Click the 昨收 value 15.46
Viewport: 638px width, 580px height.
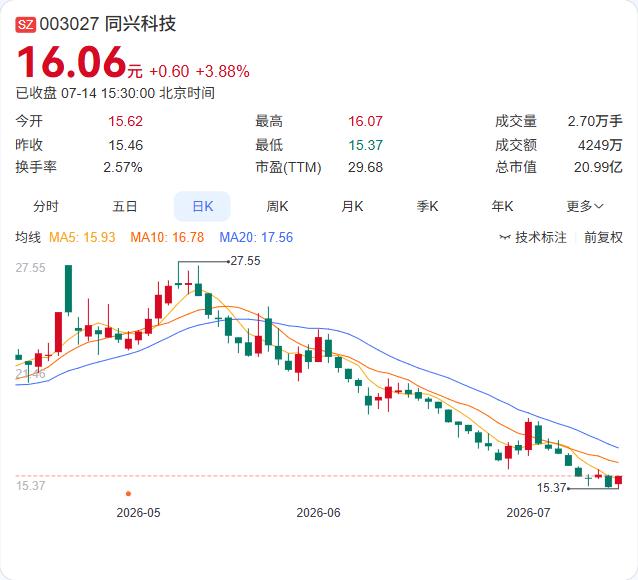[x=125, y=145]
